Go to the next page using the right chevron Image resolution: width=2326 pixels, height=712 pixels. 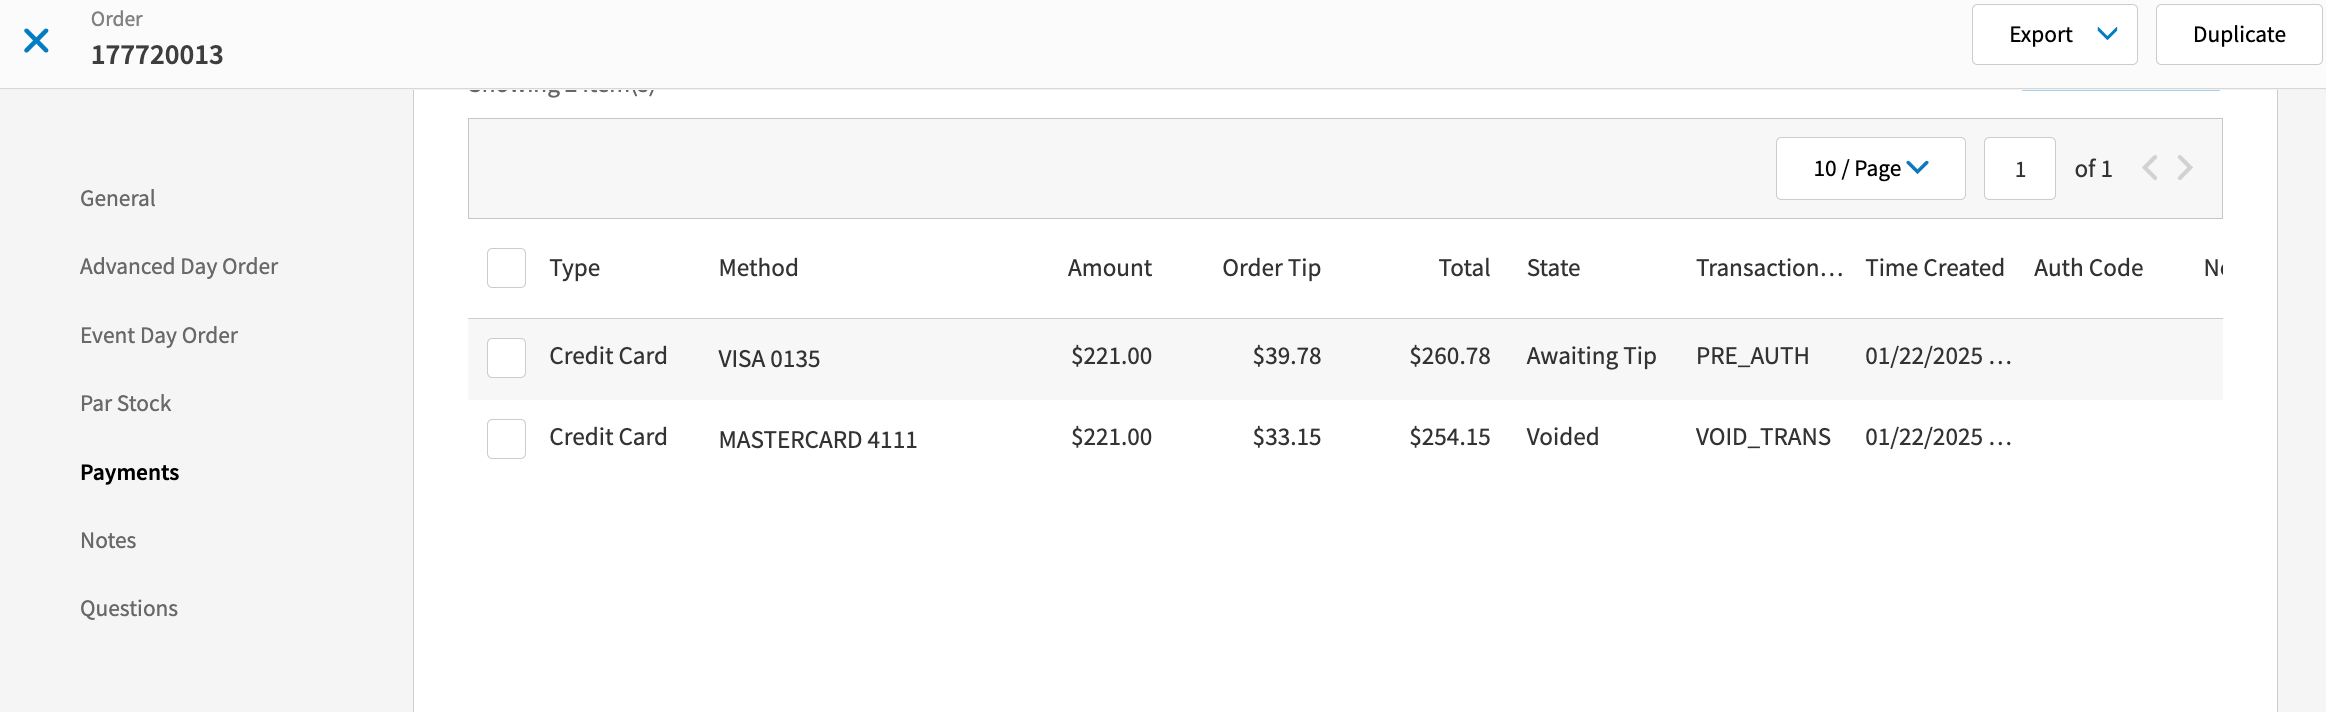2184,168
